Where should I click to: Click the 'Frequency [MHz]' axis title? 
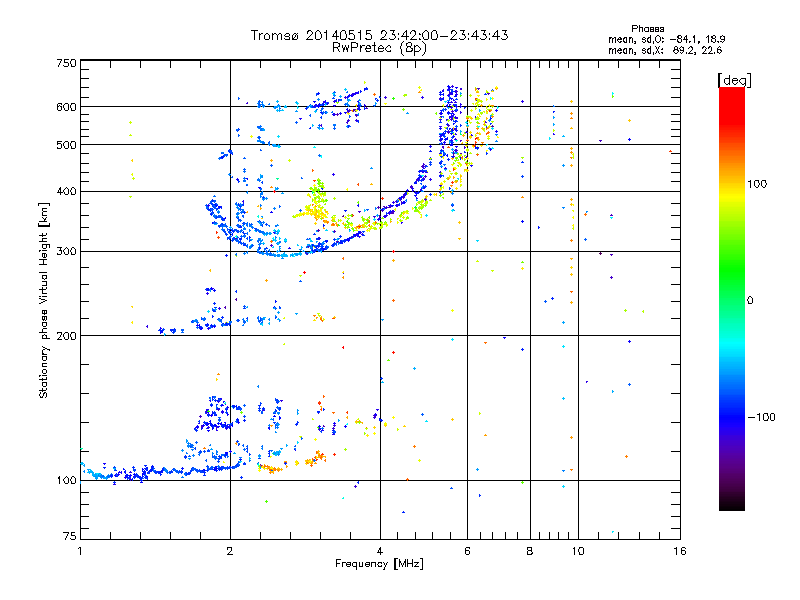pos(379,564)
